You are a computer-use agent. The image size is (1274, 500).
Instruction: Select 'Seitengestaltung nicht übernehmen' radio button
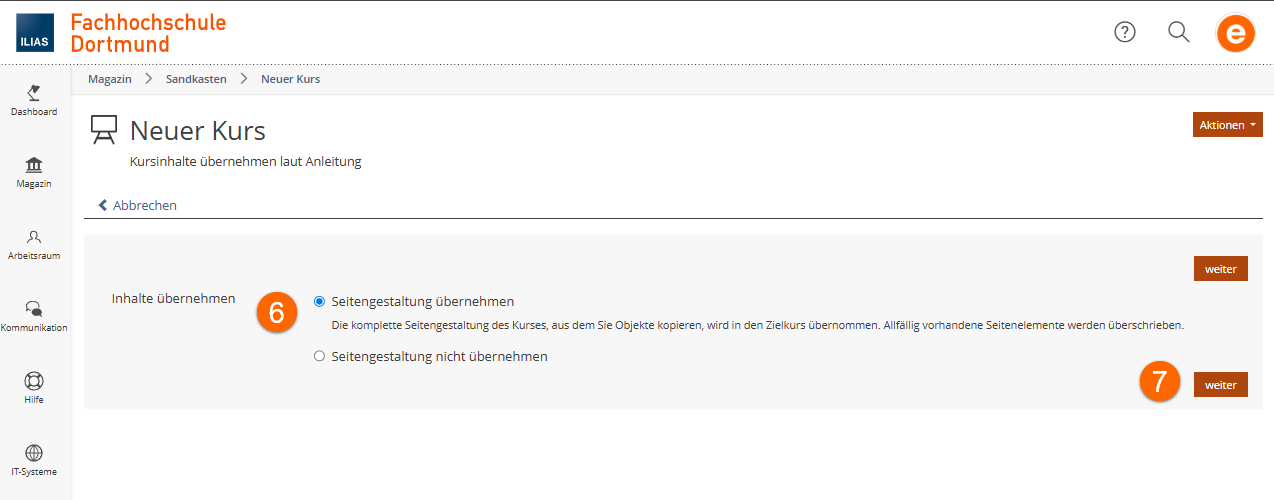[x=320, y=356]
